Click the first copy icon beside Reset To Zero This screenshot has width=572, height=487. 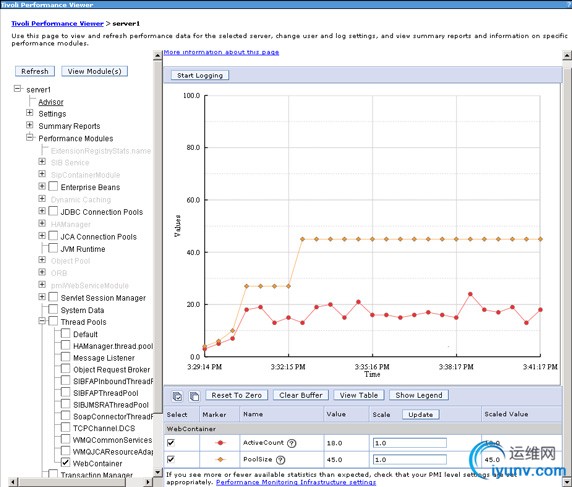(x=177, y=396)
